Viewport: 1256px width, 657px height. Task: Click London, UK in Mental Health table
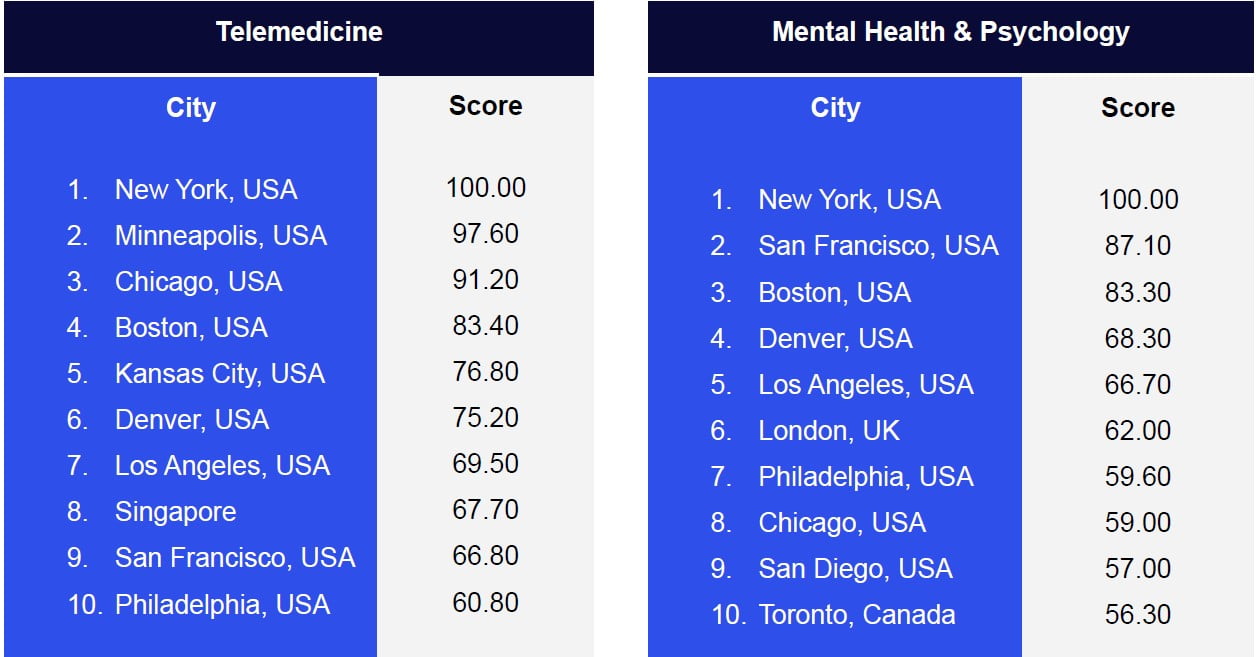[x=829, y=431]
